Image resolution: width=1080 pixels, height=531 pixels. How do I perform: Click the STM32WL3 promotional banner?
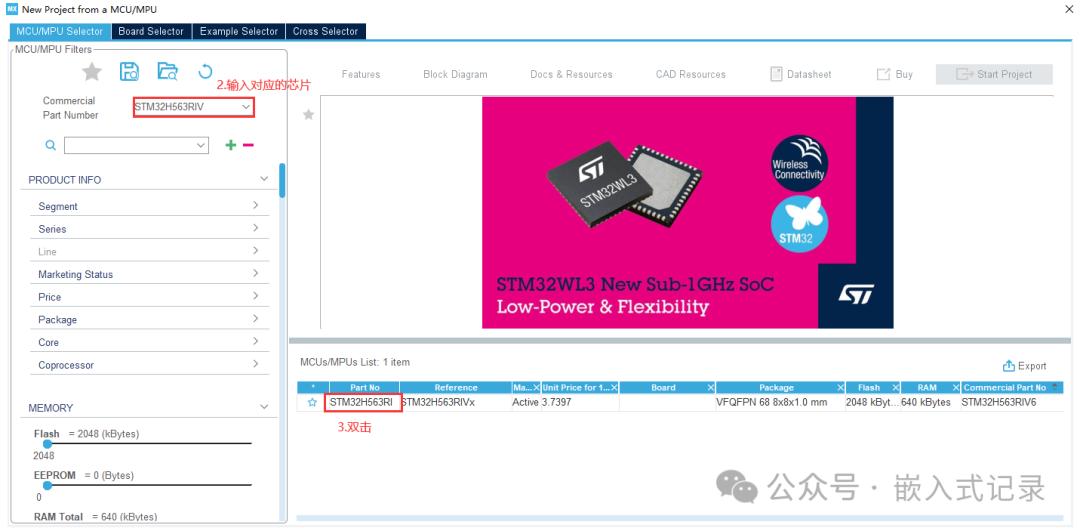[687, 212]
